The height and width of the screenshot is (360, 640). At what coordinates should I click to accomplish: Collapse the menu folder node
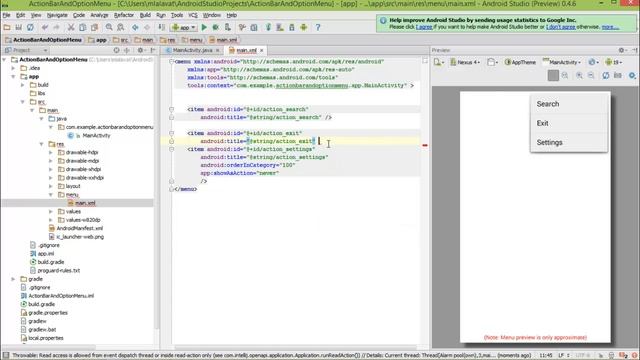[x=51, y=195]
